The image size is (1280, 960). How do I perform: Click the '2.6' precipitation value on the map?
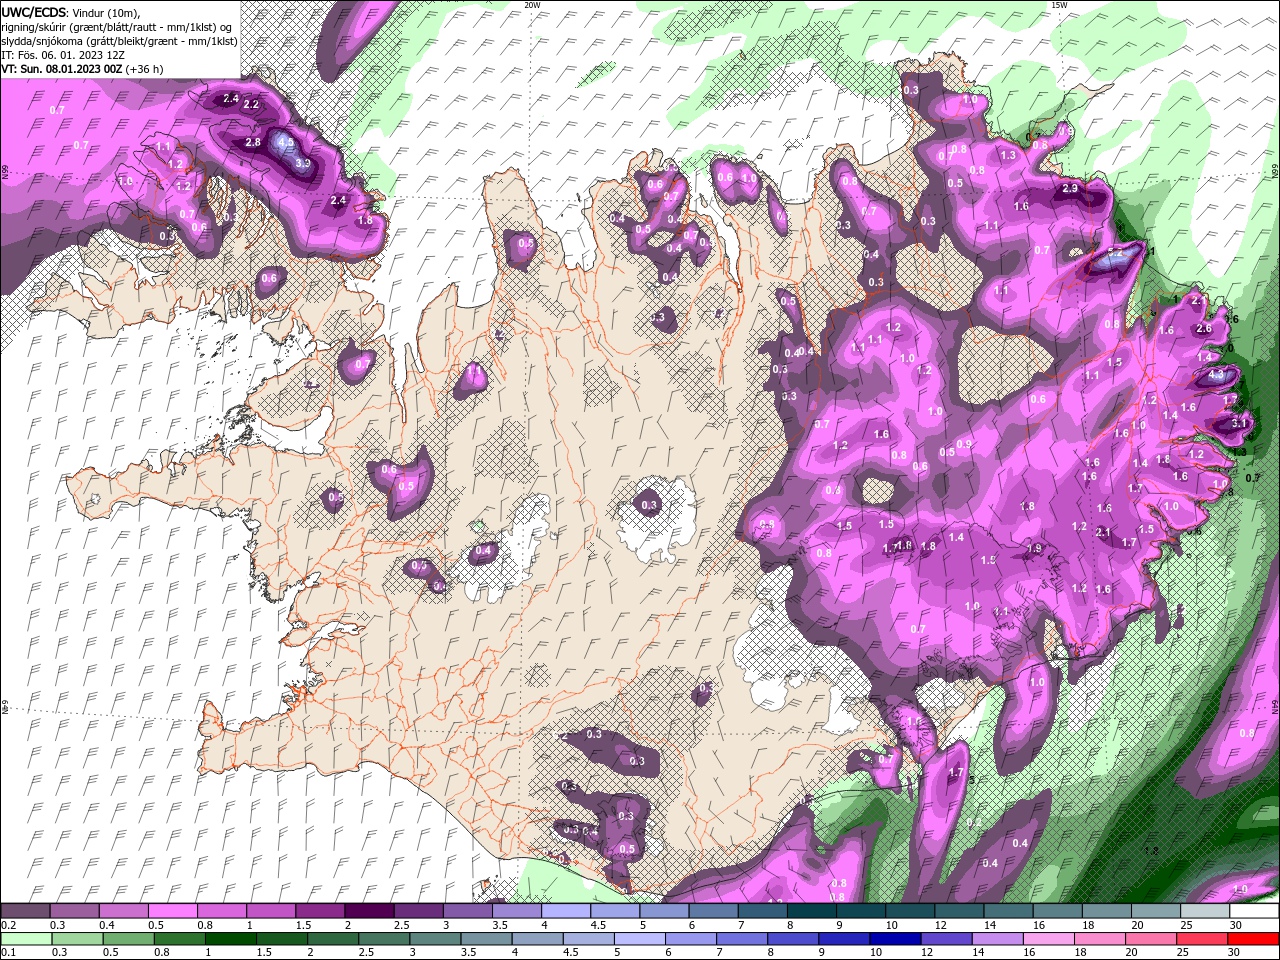1203,328
